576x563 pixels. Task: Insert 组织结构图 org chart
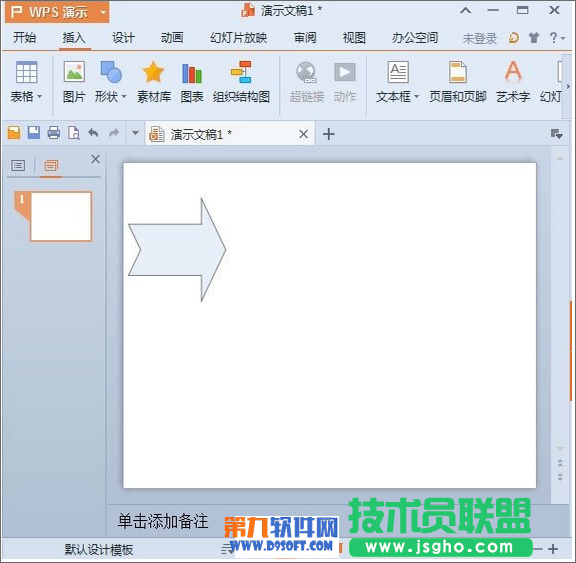pos(241,72)
